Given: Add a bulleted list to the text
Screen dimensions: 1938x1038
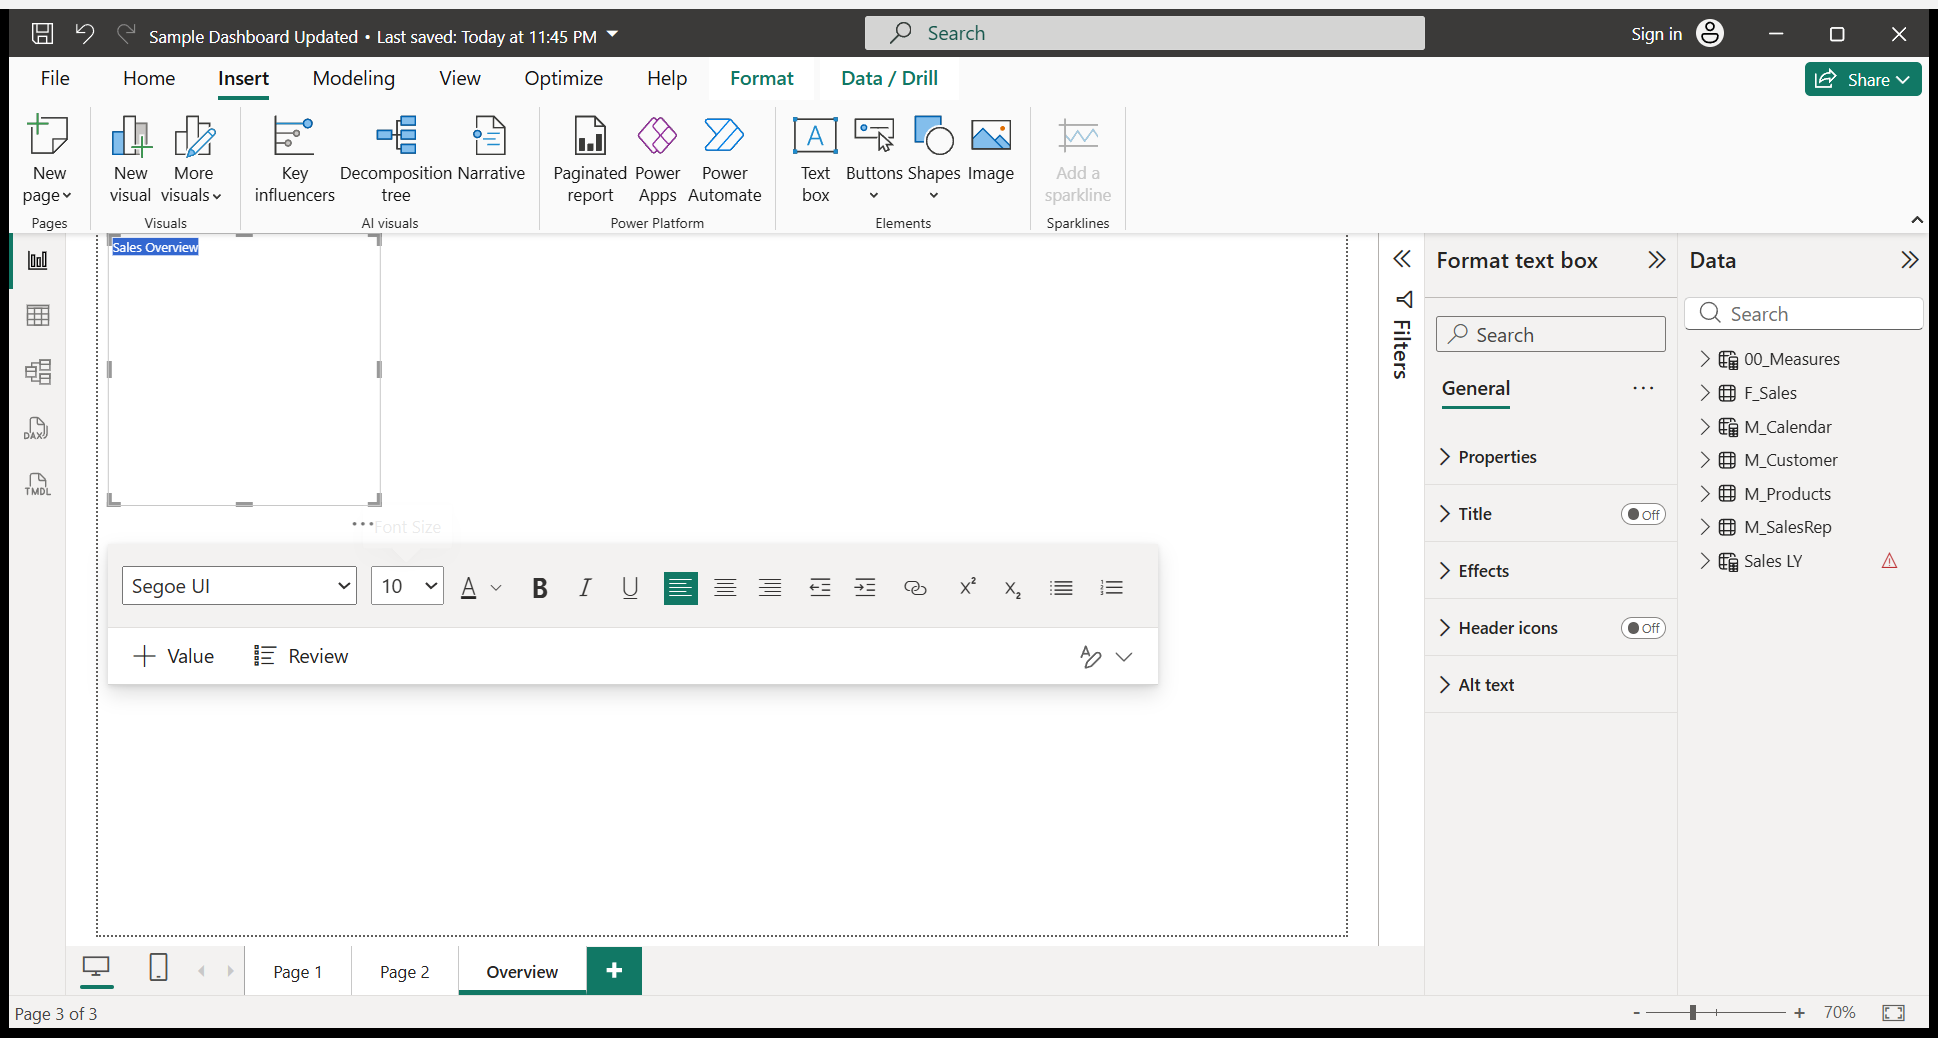Looking at the screenshot, I should (1061, 588).
